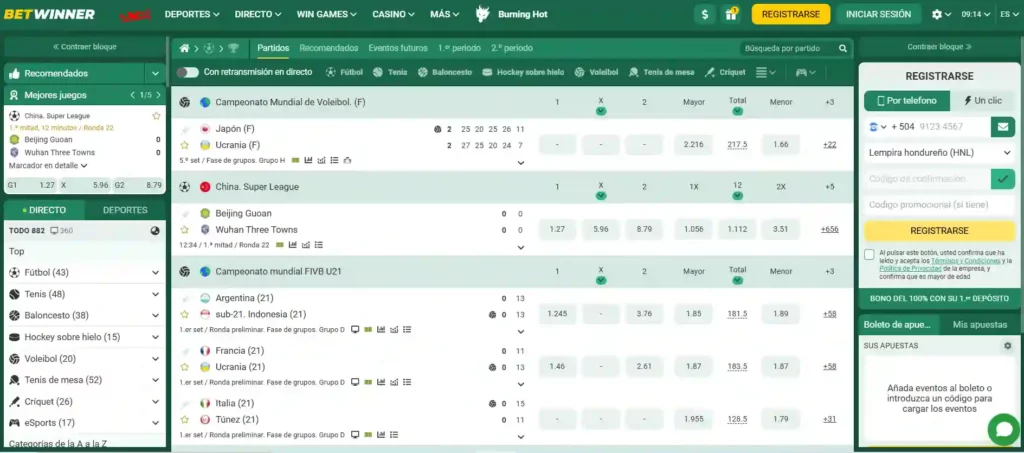Switch to the Partidos tab
The width and height of the screenshot is (1024, 453).
[273, 48]
